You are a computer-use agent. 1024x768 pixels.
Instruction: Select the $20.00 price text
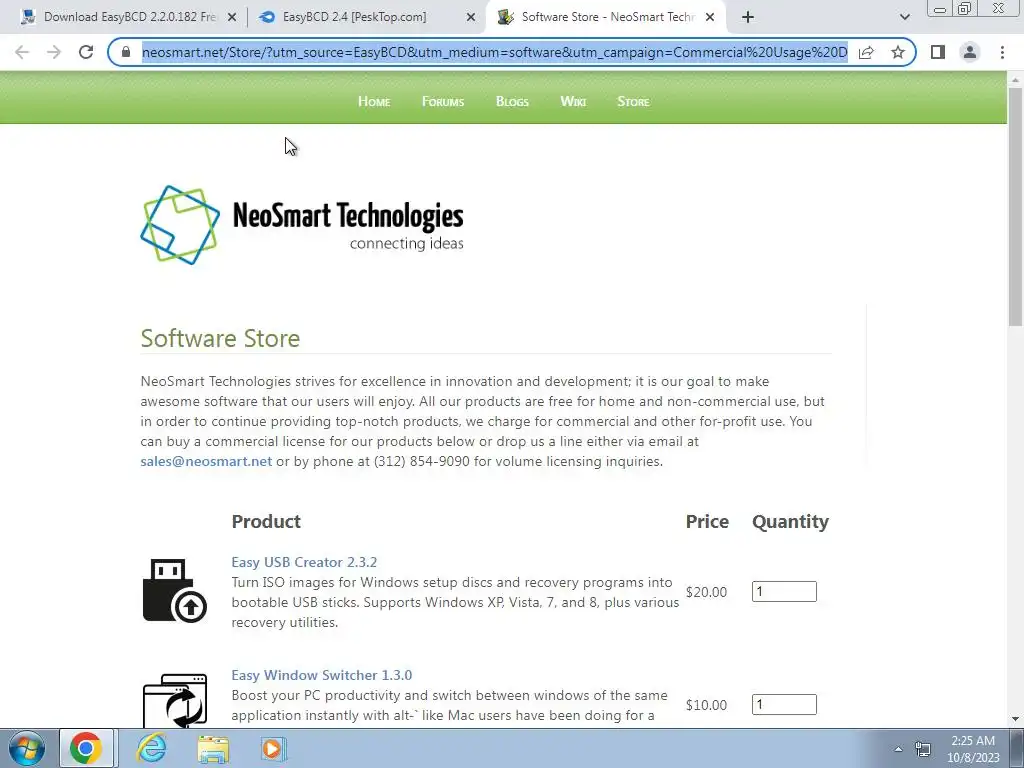pyautogui.click(x=706, y=592)
